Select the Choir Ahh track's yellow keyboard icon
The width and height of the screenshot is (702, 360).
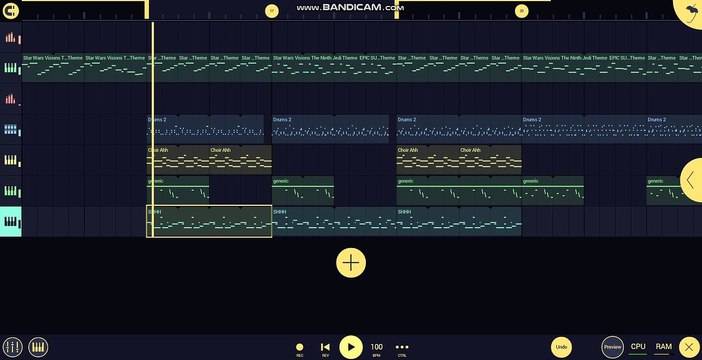click(11, 160)
